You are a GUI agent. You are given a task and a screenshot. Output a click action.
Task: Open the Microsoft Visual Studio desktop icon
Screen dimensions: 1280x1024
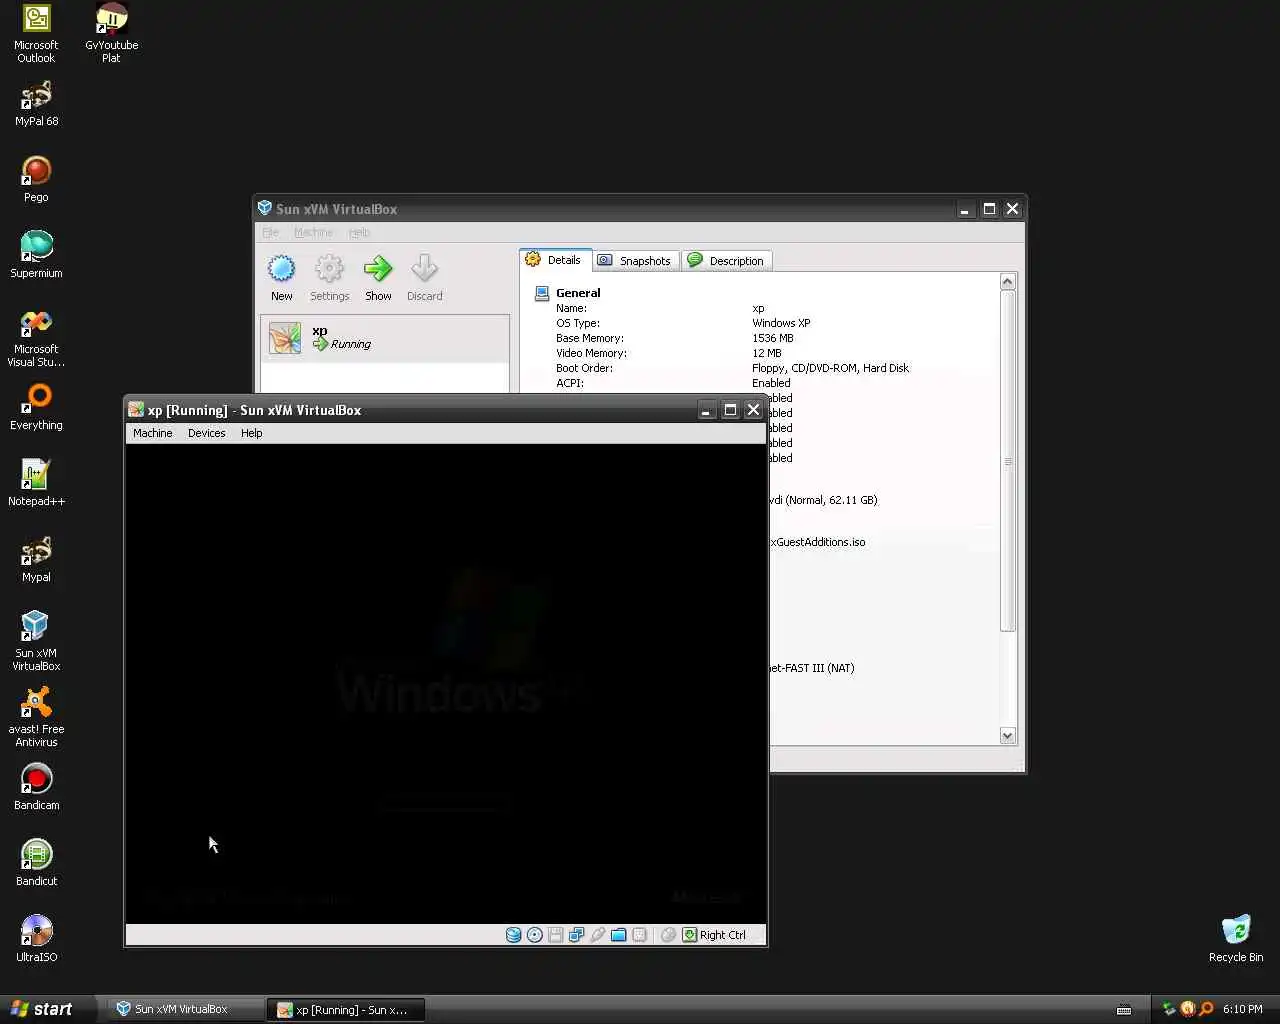click(x=36, y=338)
